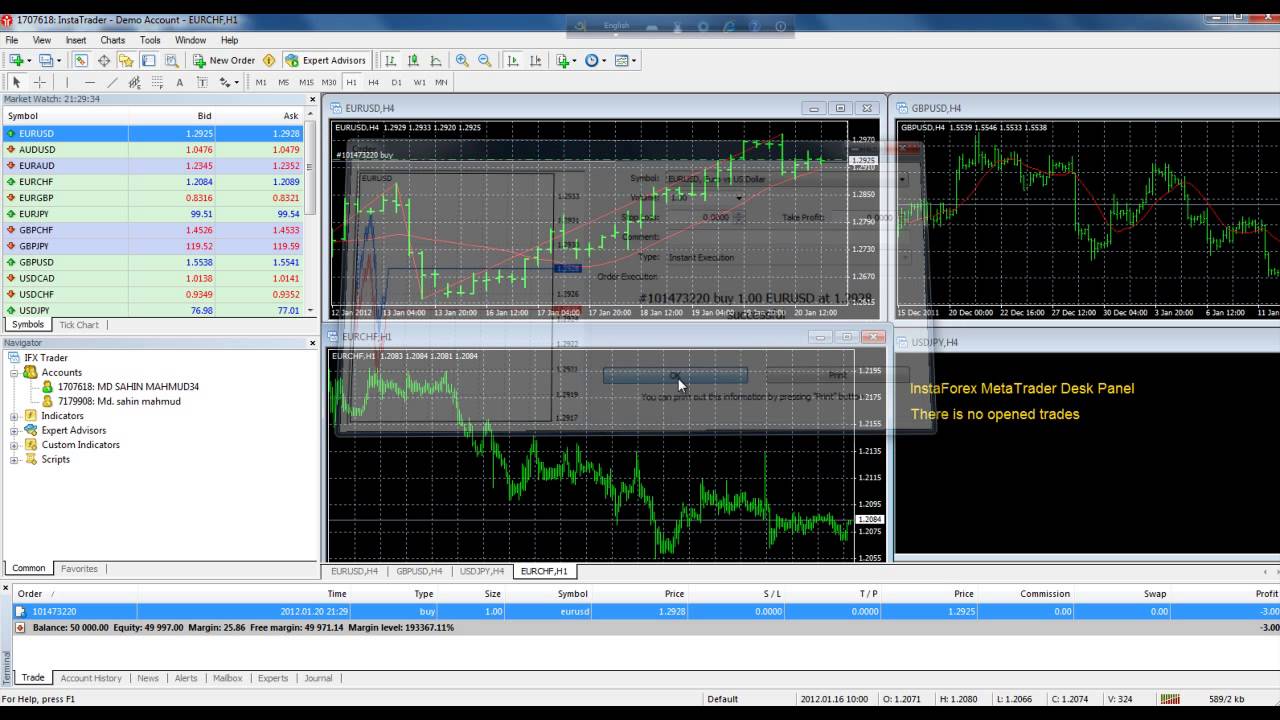The image size is (1280, 720).
Task: Switch chart to candlesticks type
Action: [x=413, y=60]
